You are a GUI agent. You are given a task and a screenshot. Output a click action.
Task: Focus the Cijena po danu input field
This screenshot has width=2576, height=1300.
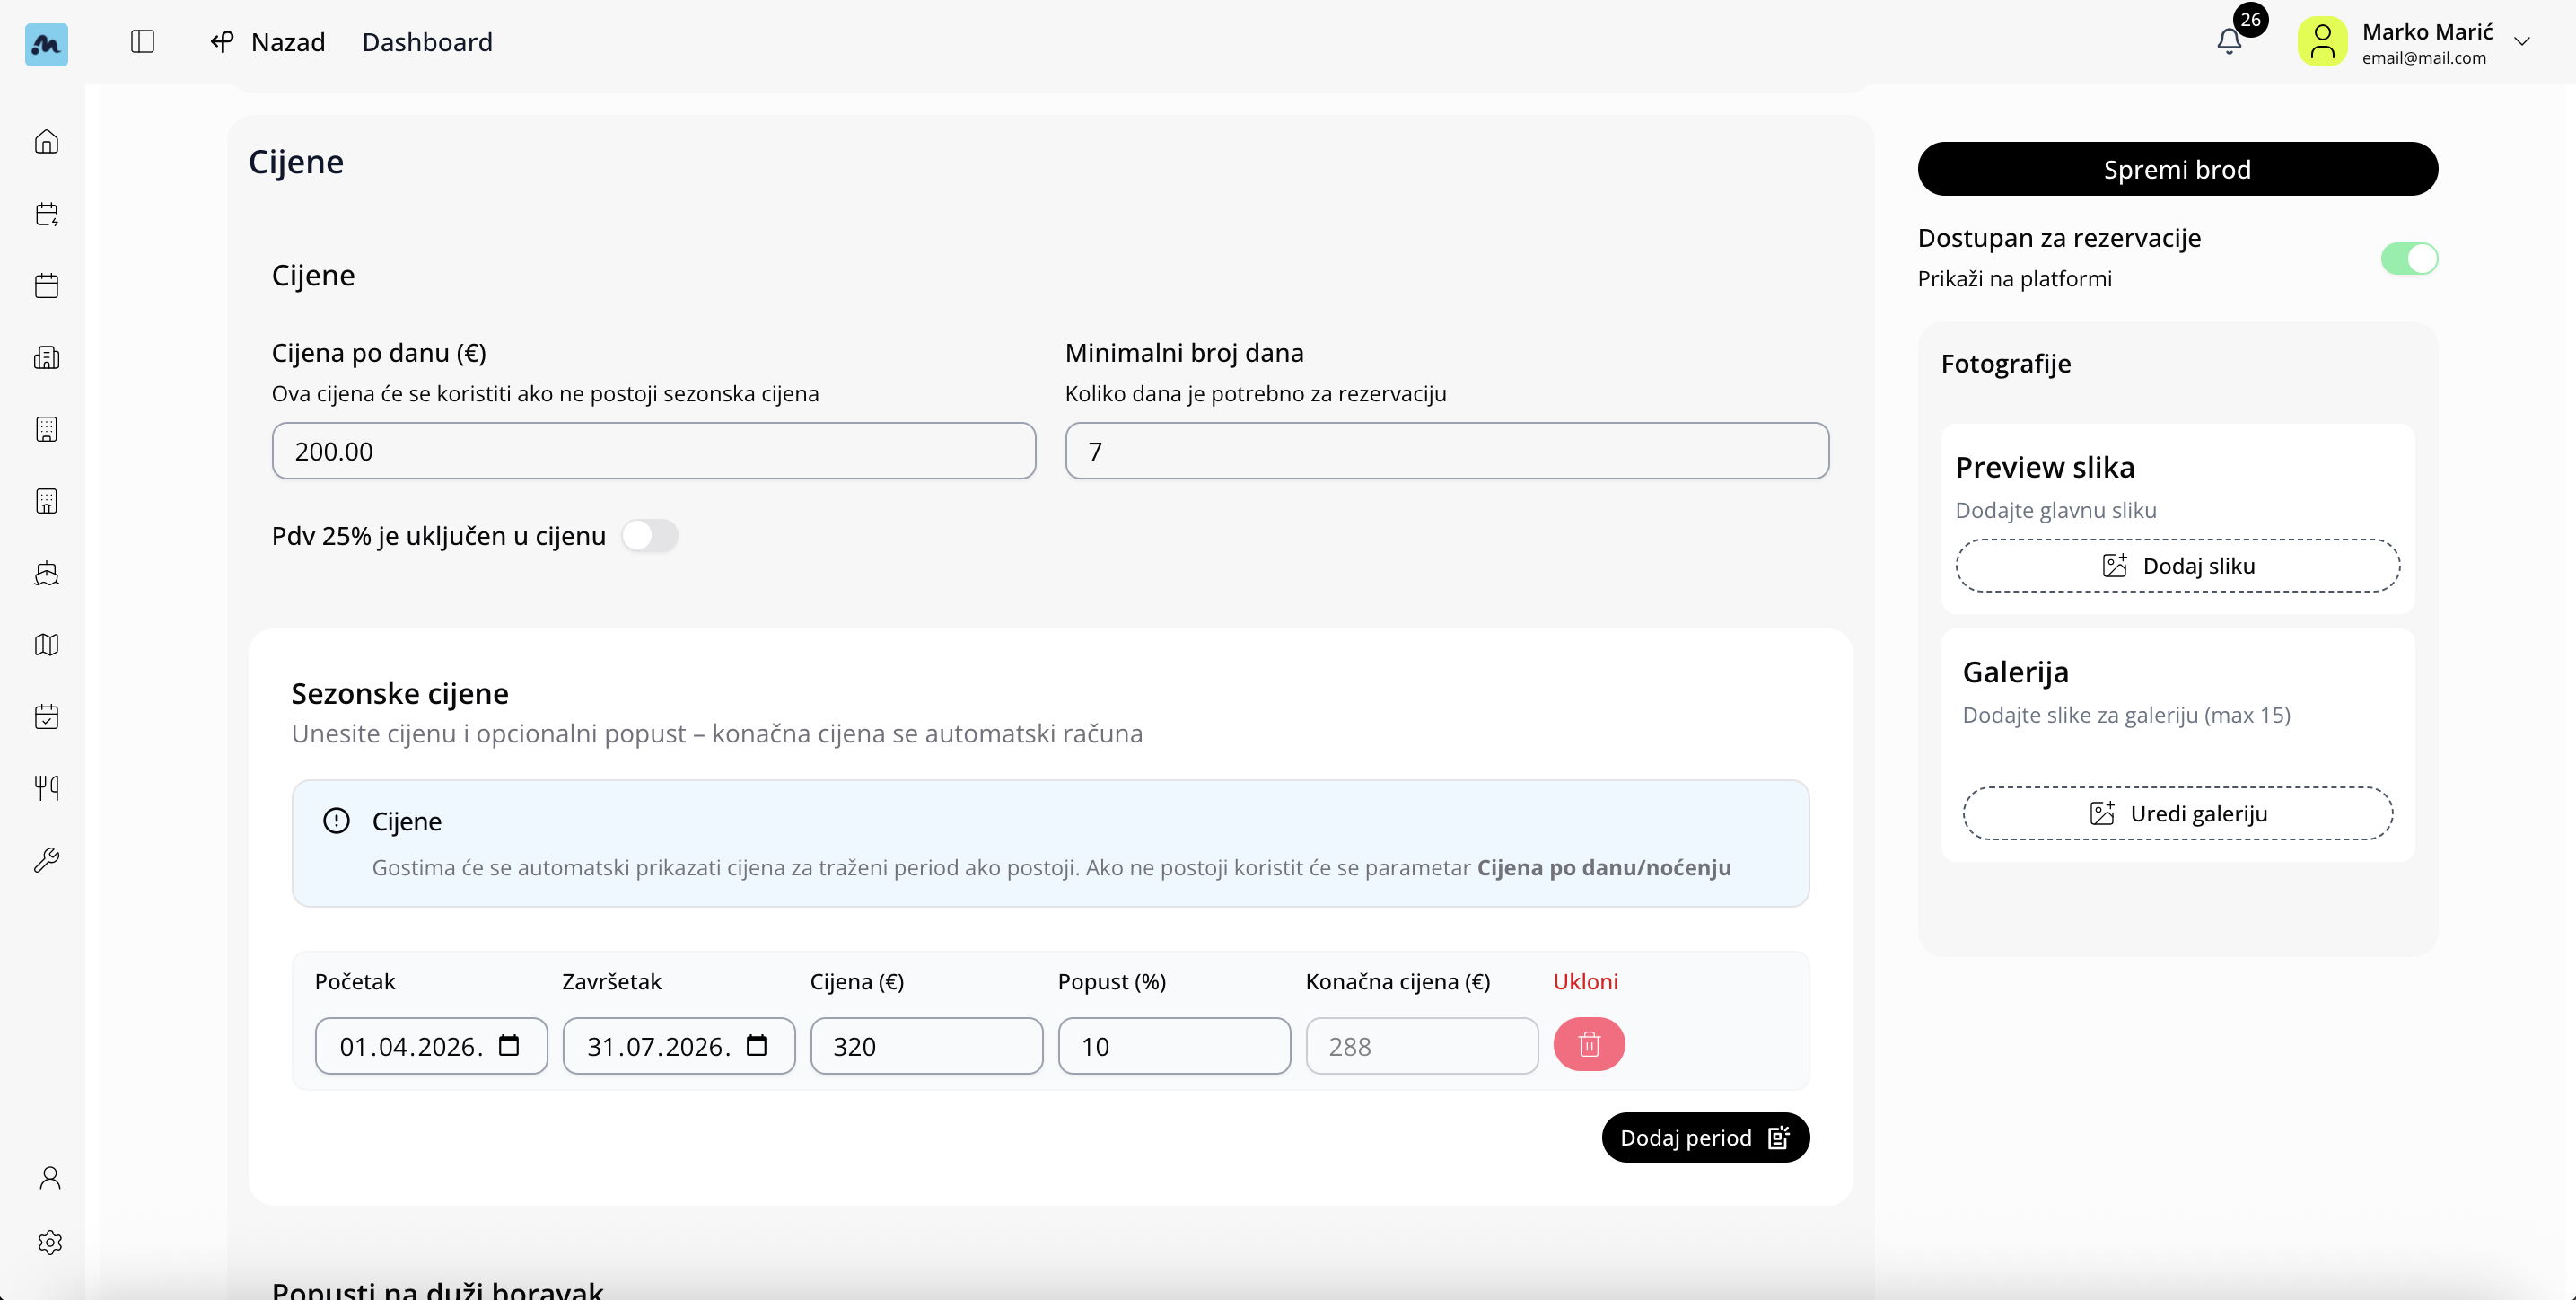click(x=653, y=451)
